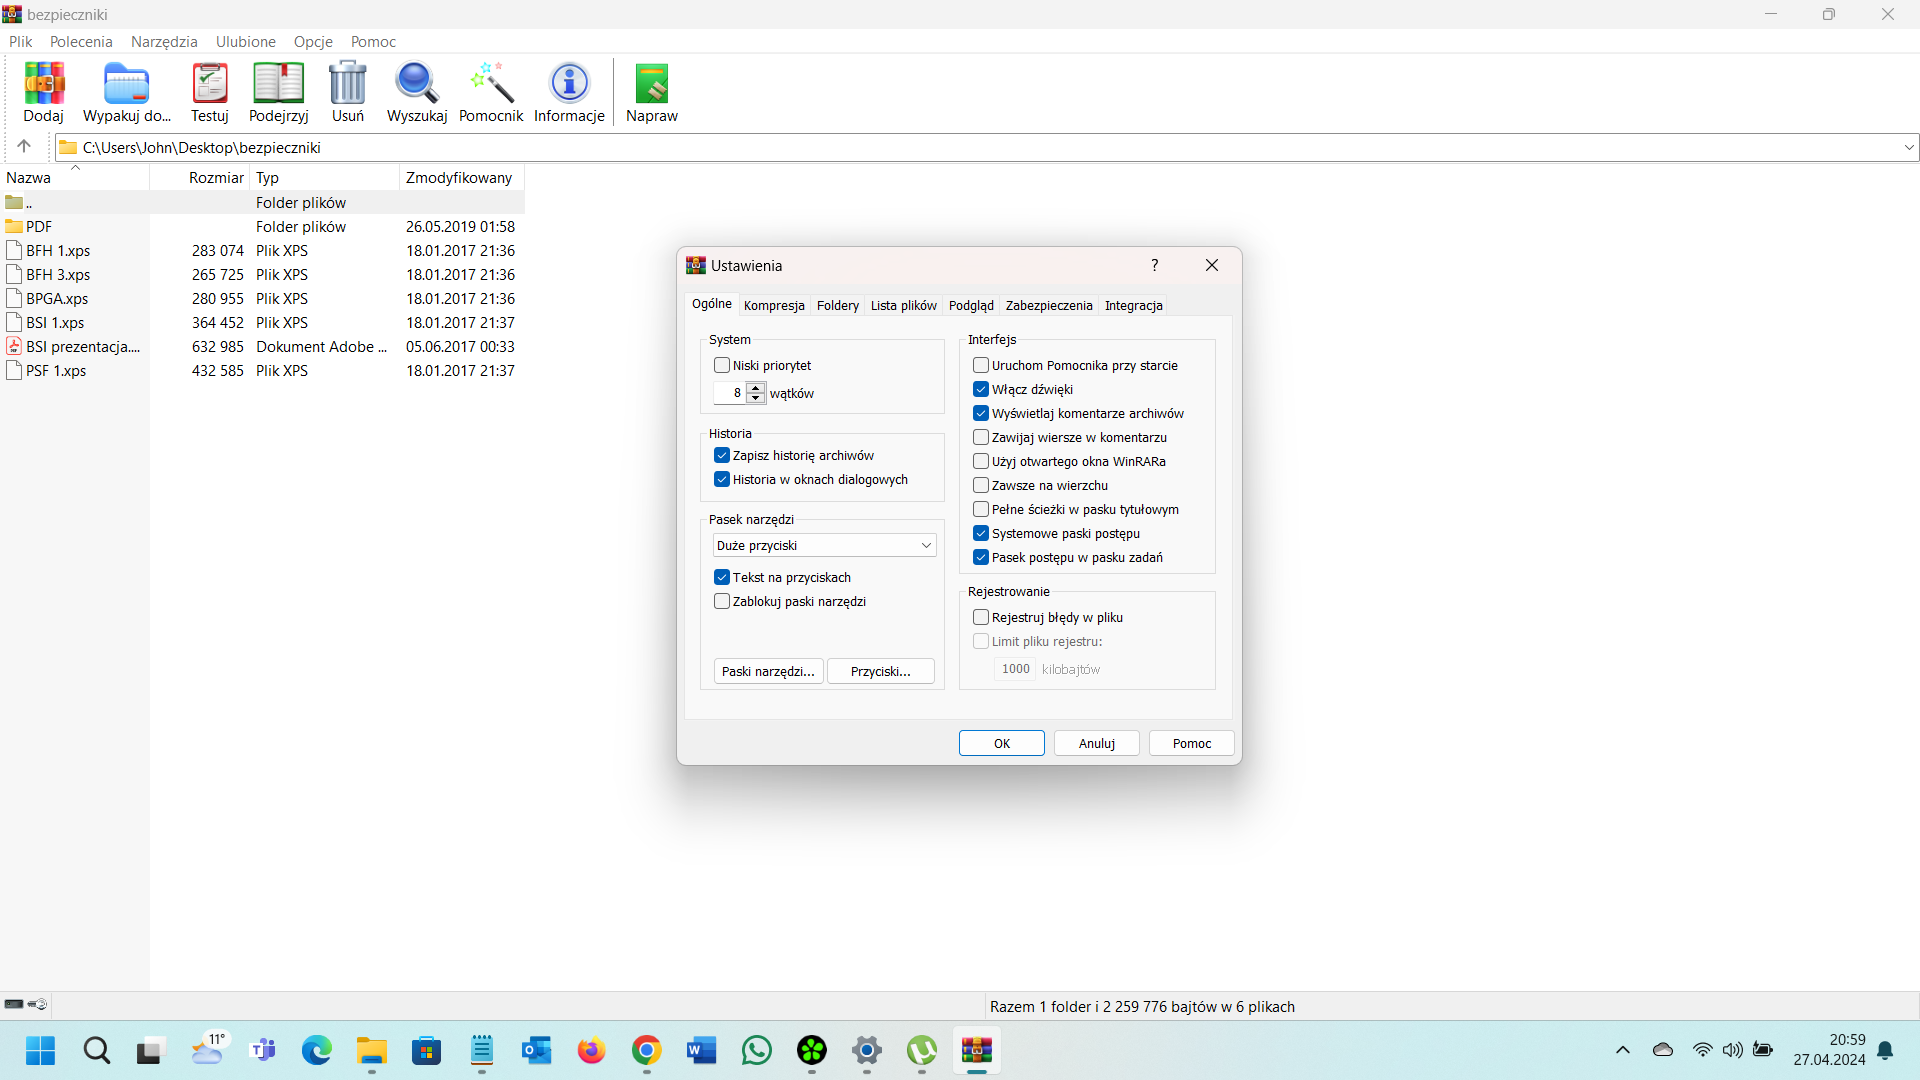Enable Rejestruj błędy w pliku
Viewport: 1920px width, 1080px height.
[x=981, y=618]
